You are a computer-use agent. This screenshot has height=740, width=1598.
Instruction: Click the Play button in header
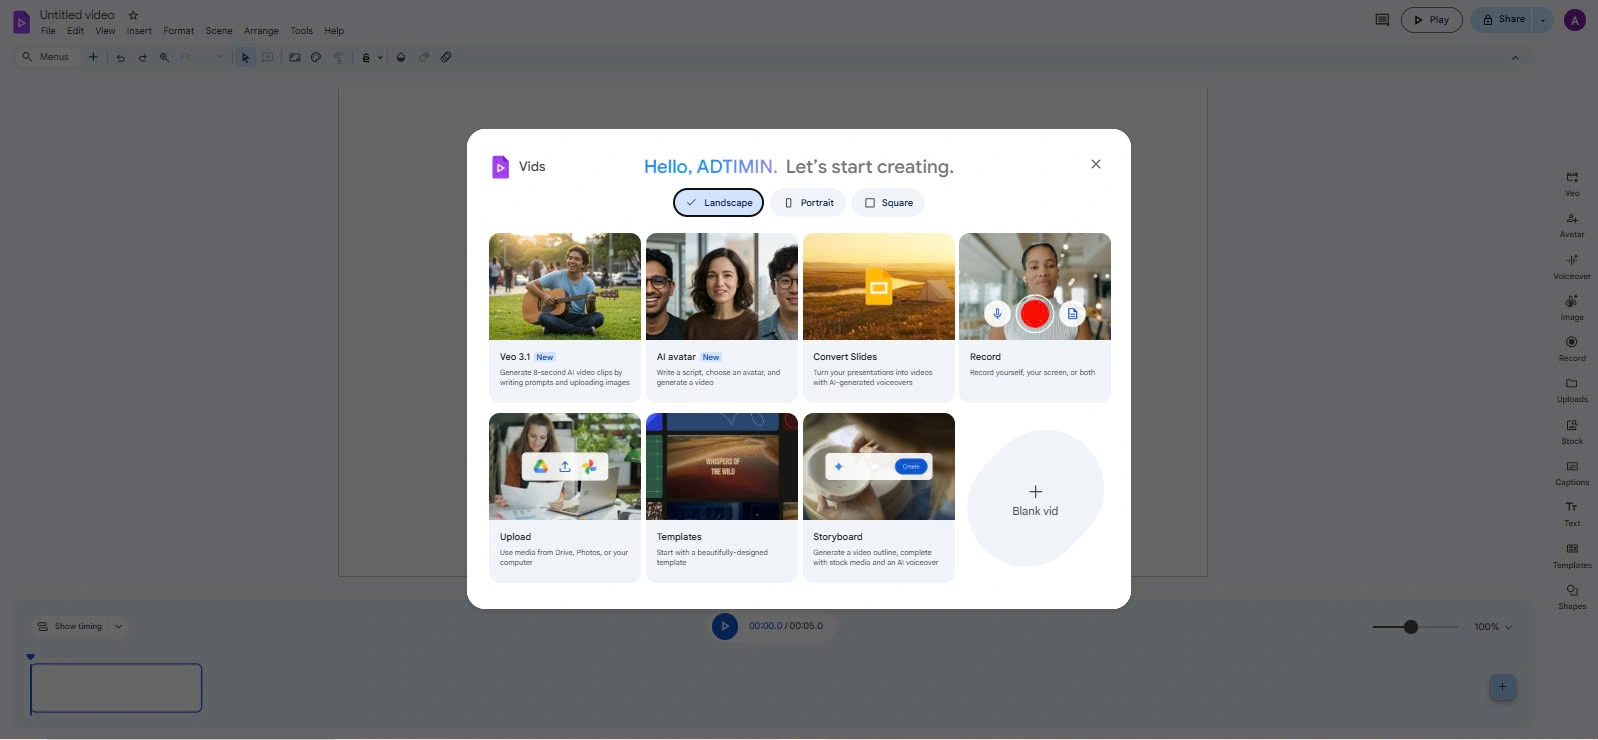(1431, 20)
